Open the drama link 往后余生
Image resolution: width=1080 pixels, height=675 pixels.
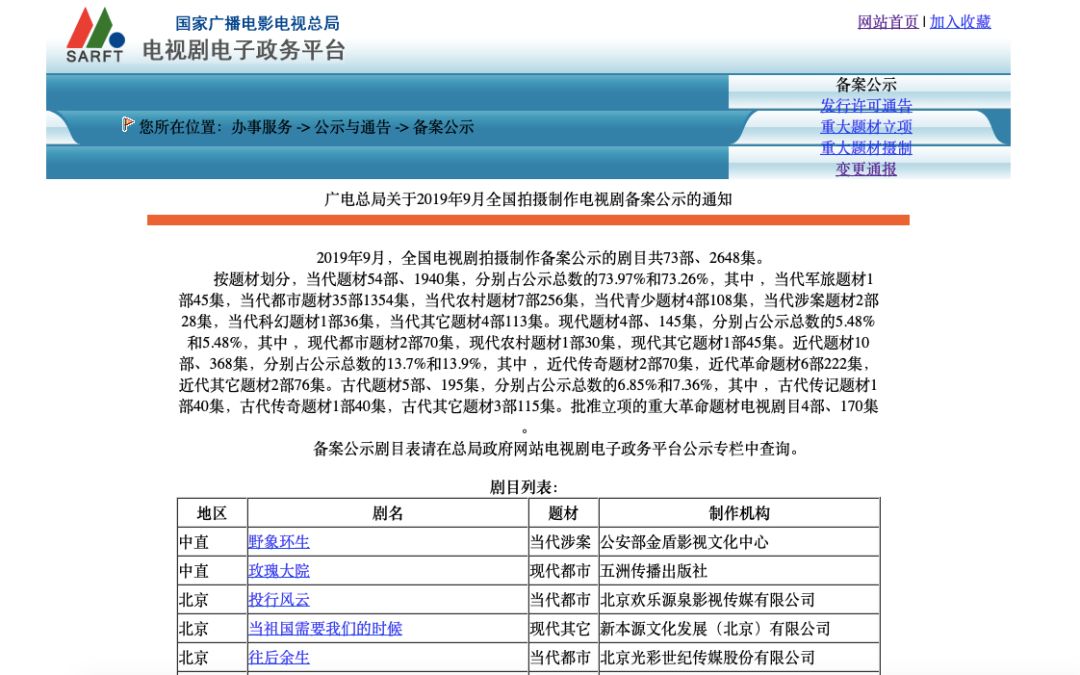[279, 658]
